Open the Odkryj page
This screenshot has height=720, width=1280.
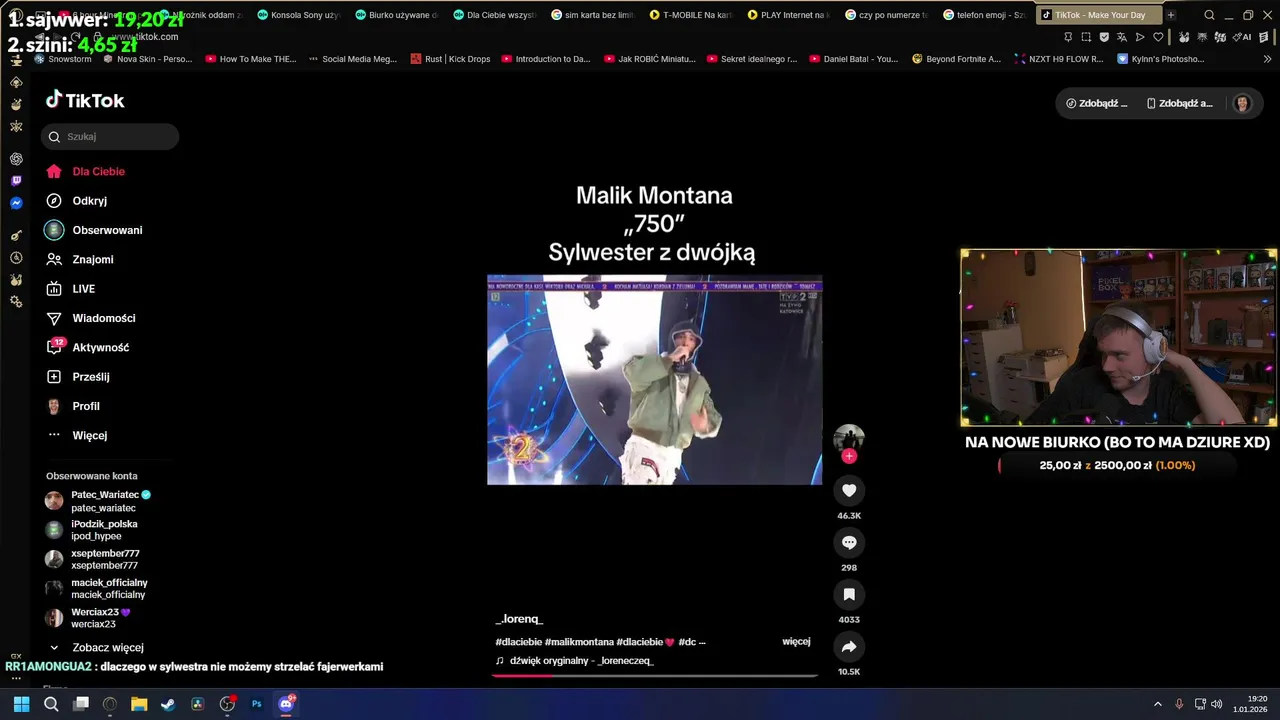click(77, 201)
